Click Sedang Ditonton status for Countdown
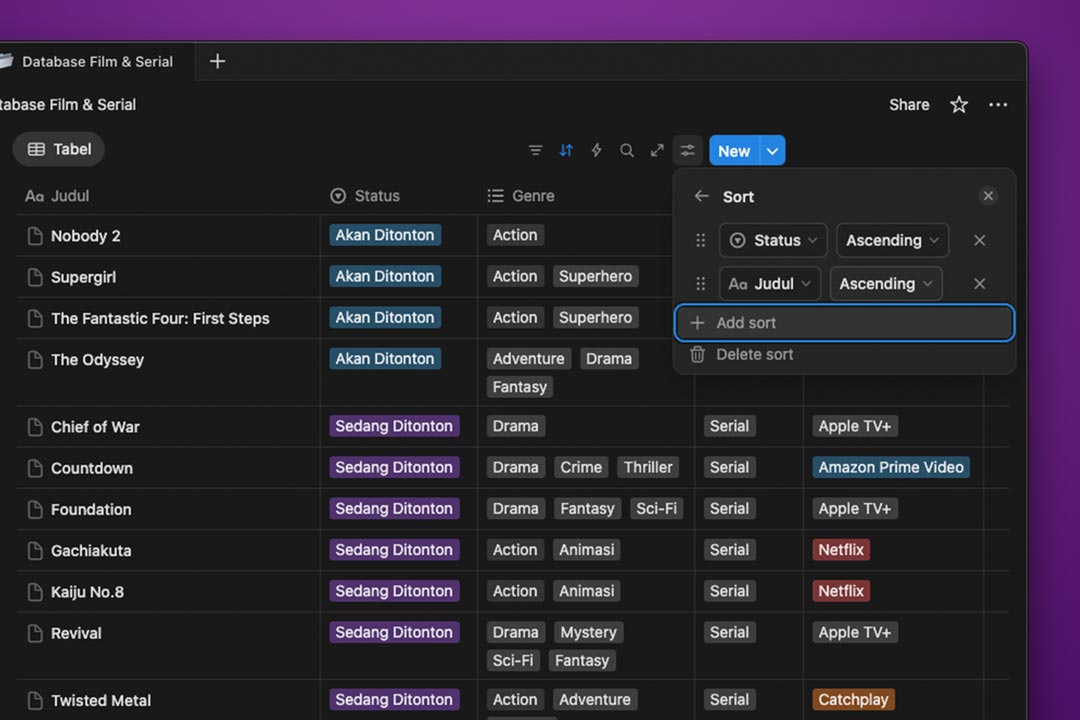 coord(394,468)
